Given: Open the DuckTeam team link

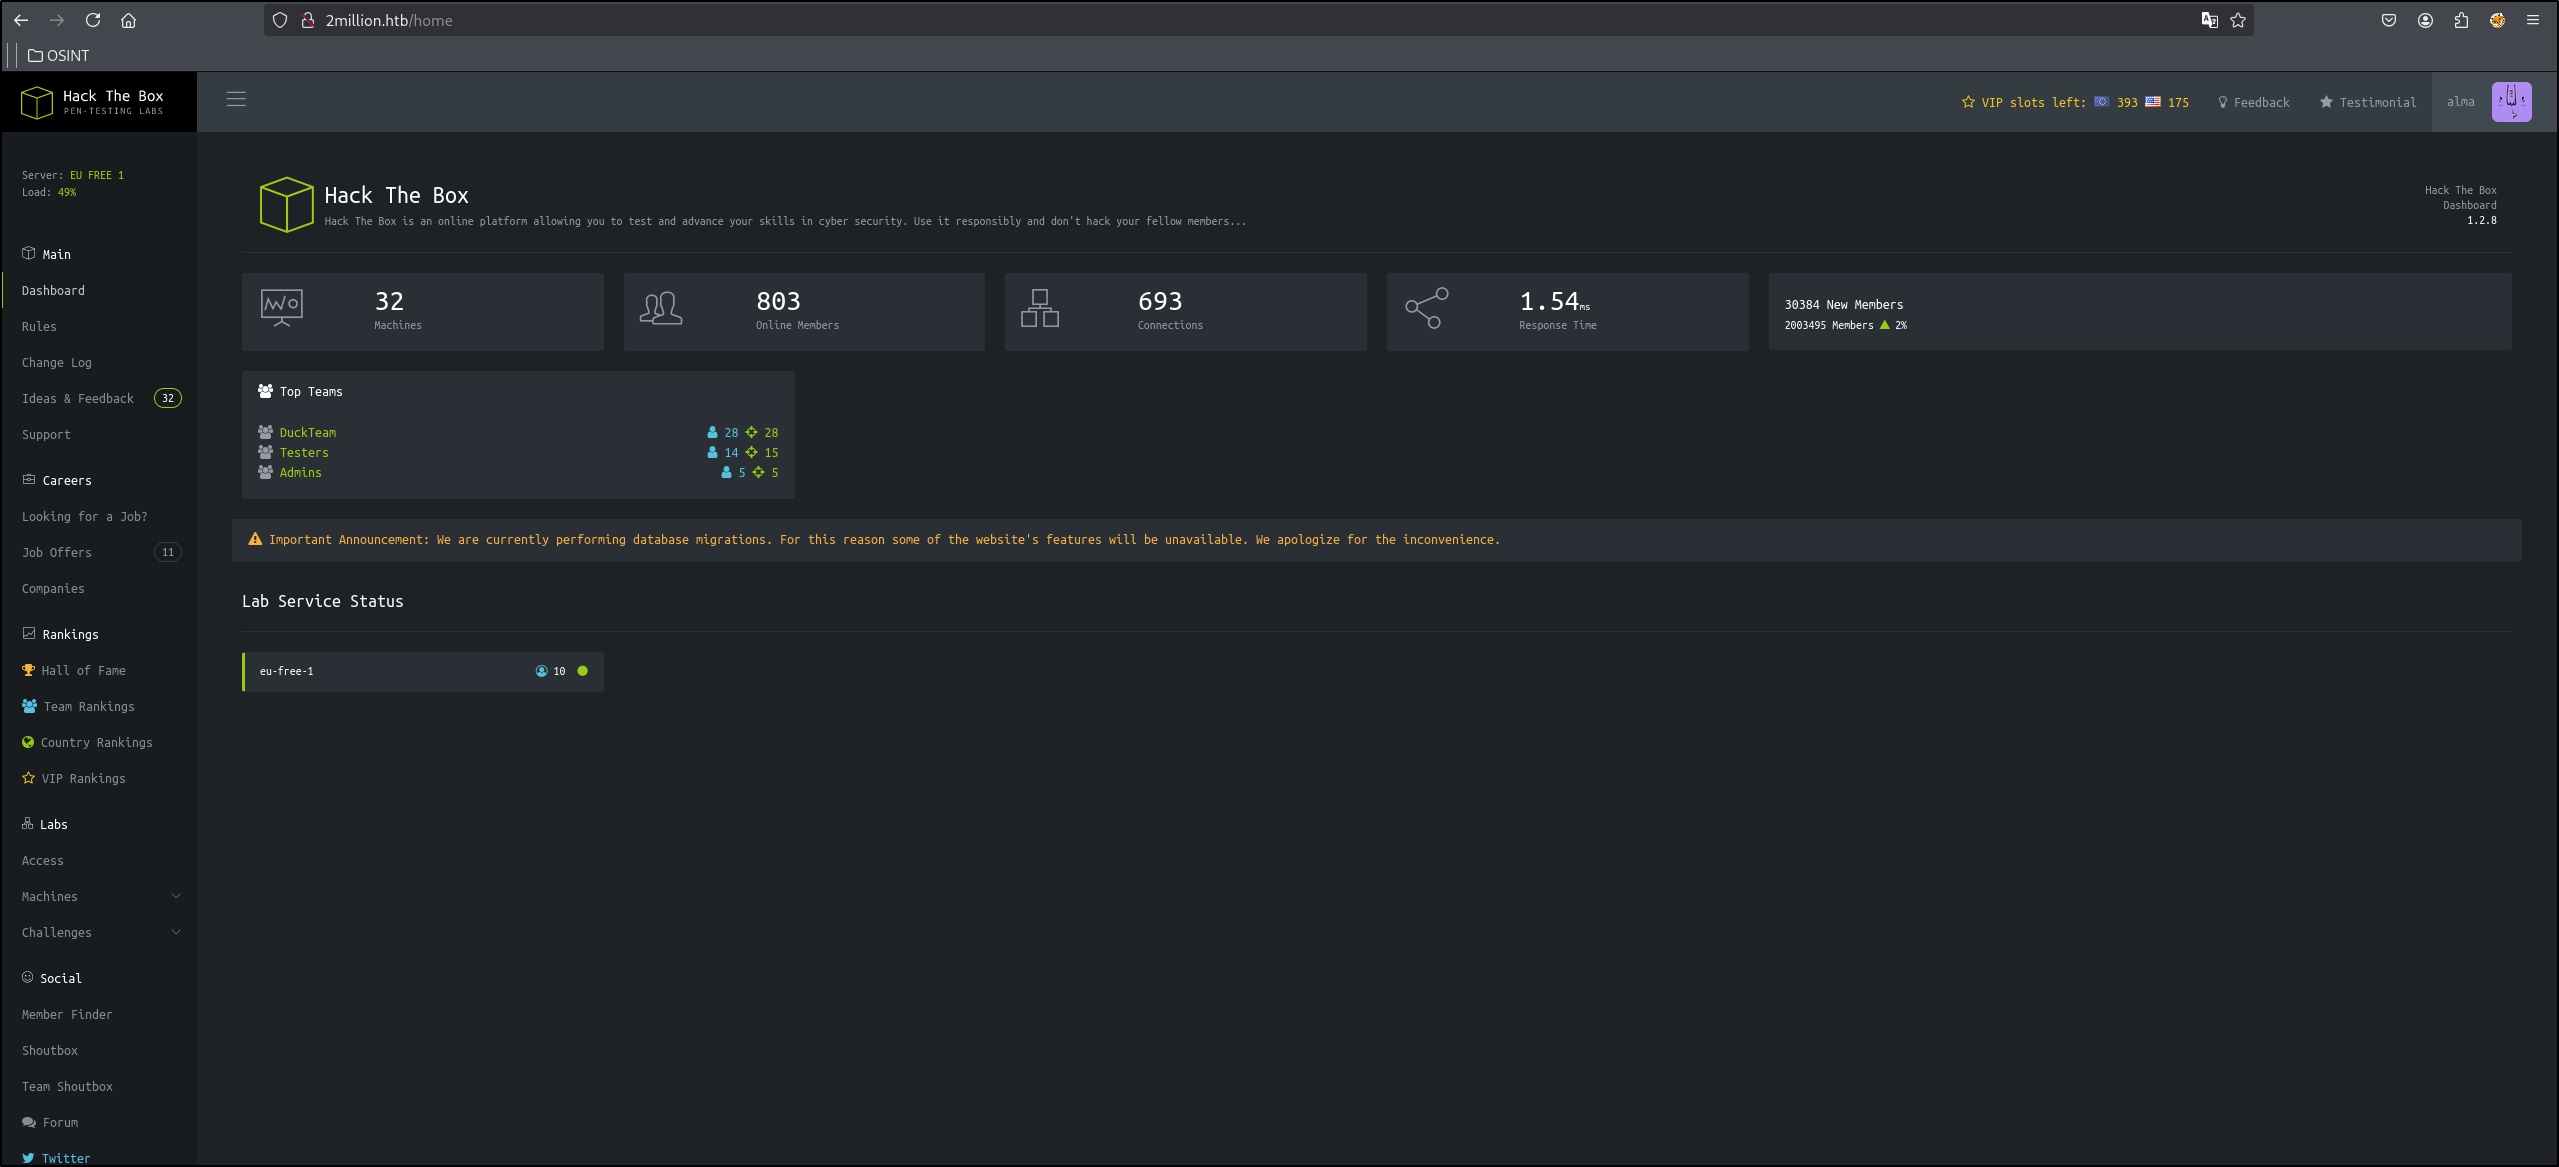Looking at the screenshot, I should point(308,432).
